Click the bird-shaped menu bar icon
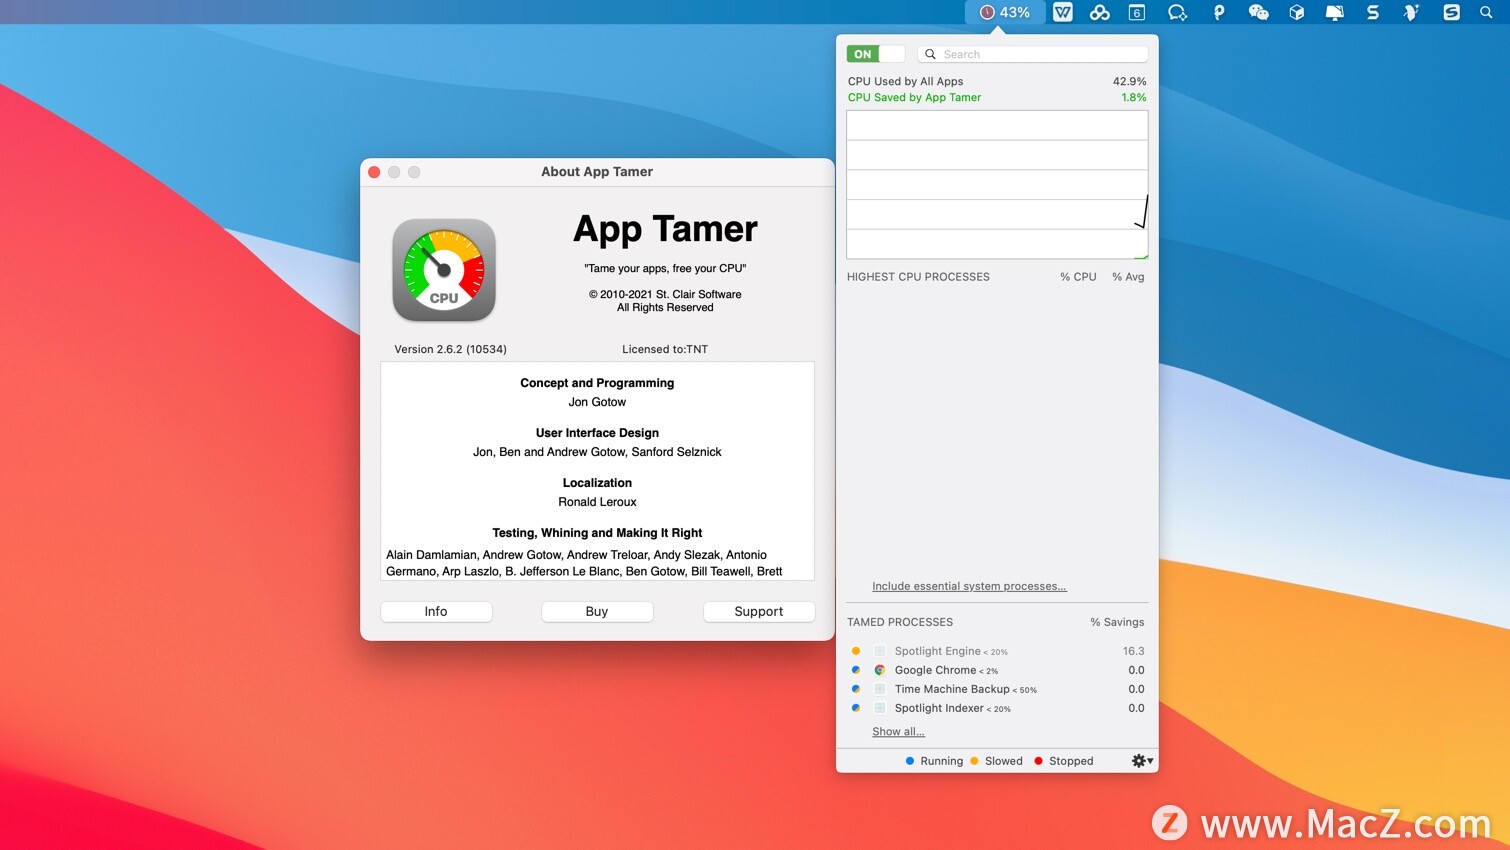Viewport: 1510px width, 850px height. tap(1410, 12)
